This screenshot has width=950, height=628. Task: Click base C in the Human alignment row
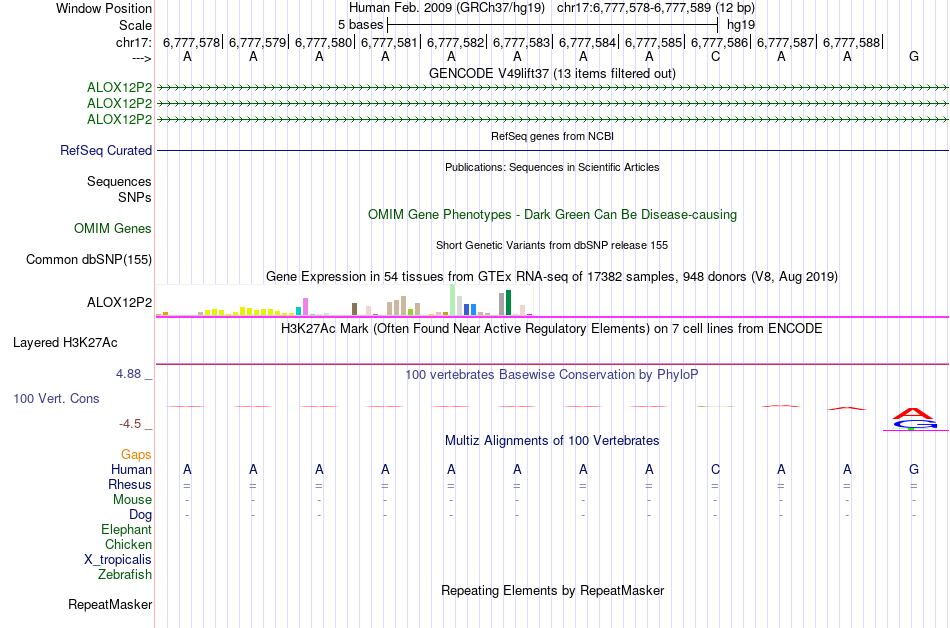[716, 469]
